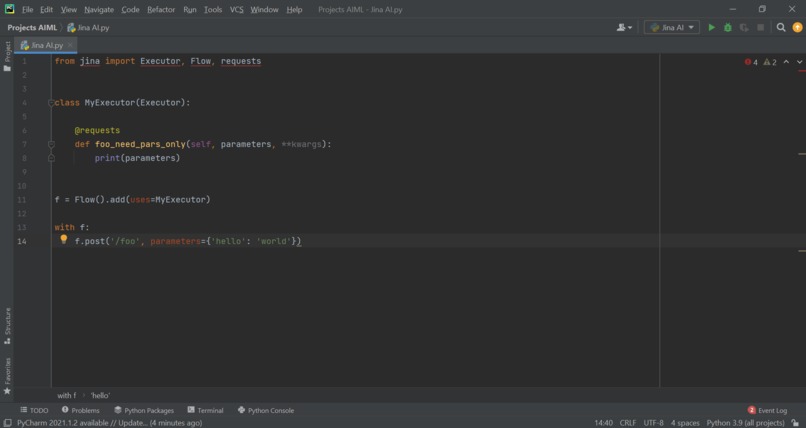Click the PyCharm 2021.1.2 available update message

pyautogui.click(x=109, y=423)
